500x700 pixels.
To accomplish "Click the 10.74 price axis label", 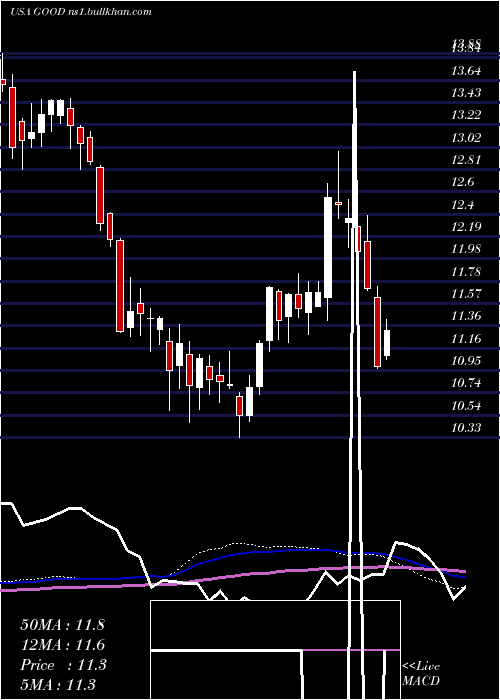I will [x=466, y=383].
